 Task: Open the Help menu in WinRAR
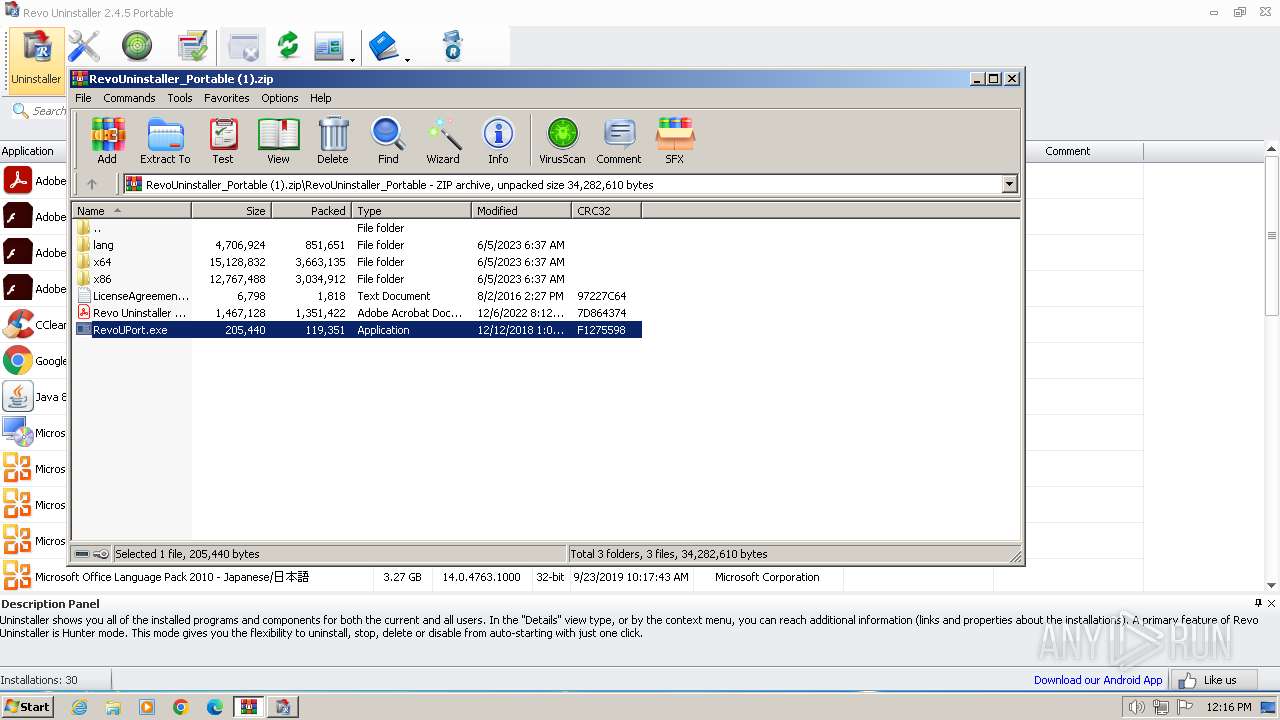coord(320,98)
